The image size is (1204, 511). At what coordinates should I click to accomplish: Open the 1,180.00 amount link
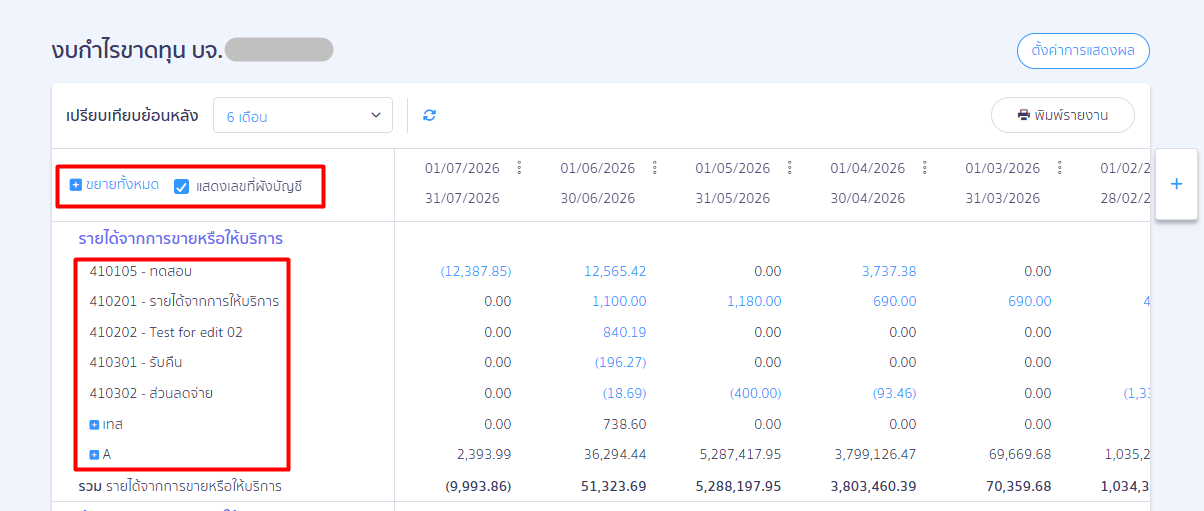pos(754,301)
